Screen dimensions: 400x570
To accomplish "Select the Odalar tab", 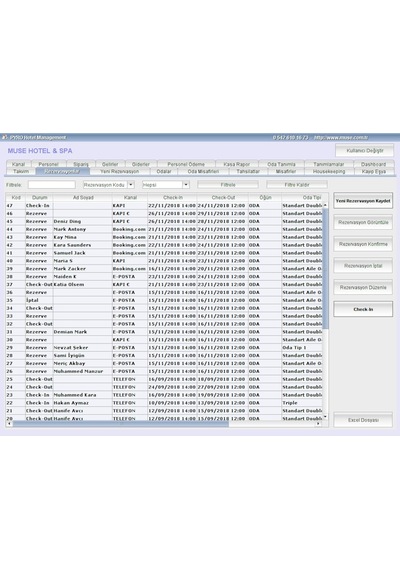I will pos(164,171).
